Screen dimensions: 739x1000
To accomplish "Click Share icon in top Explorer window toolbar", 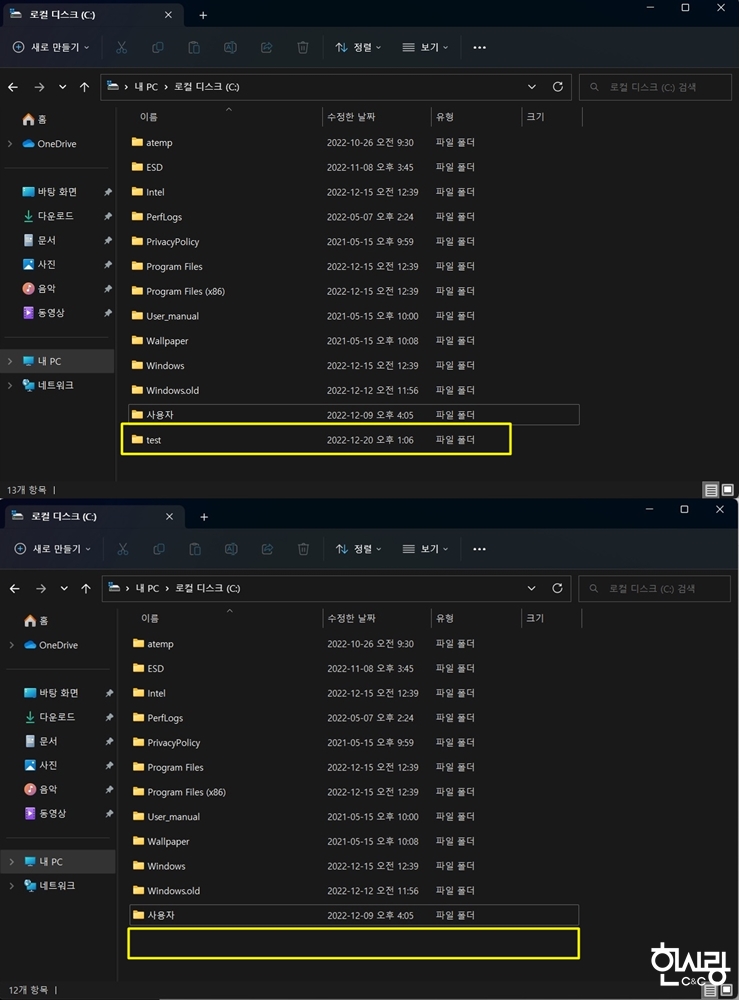I will 267,47.
